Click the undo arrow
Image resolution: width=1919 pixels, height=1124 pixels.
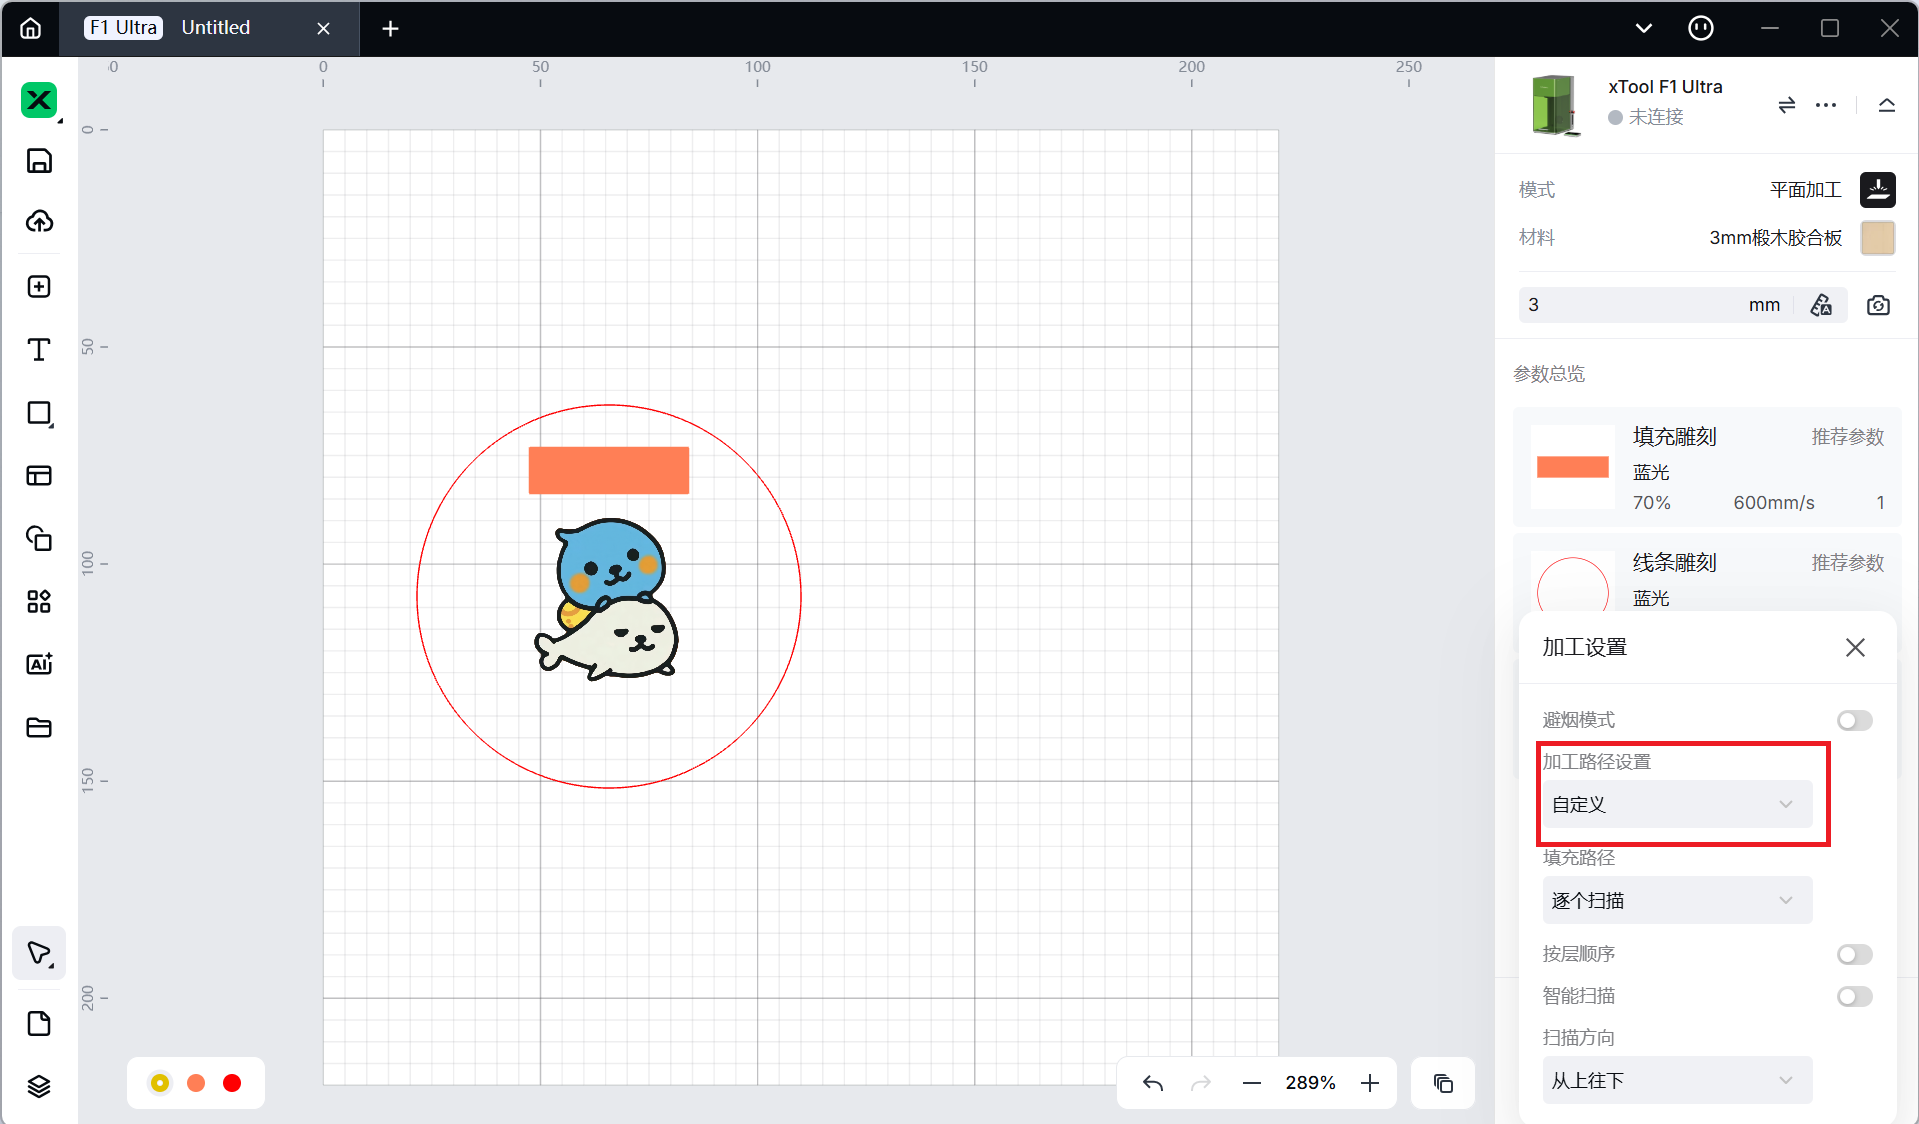tap(1152, 1083)
